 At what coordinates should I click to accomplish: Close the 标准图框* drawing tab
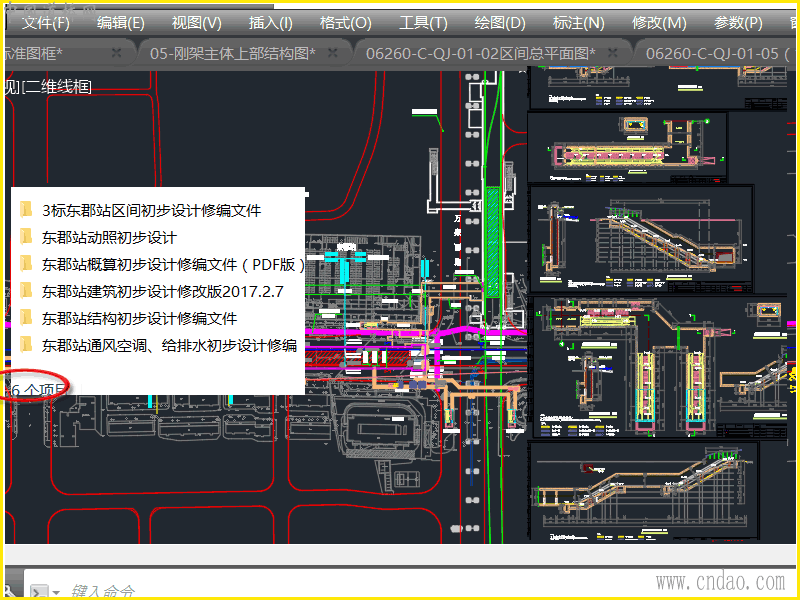116,53
